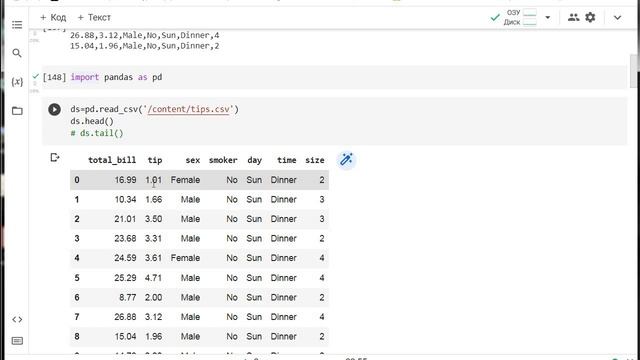
Task: Select the 1.96 tip cell in row 8
Action: (153, 337)
